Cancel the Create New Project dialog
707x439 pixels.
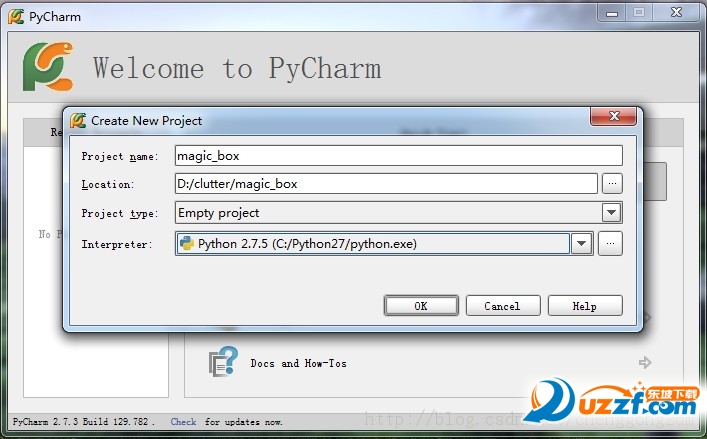(x=503, y=306)
